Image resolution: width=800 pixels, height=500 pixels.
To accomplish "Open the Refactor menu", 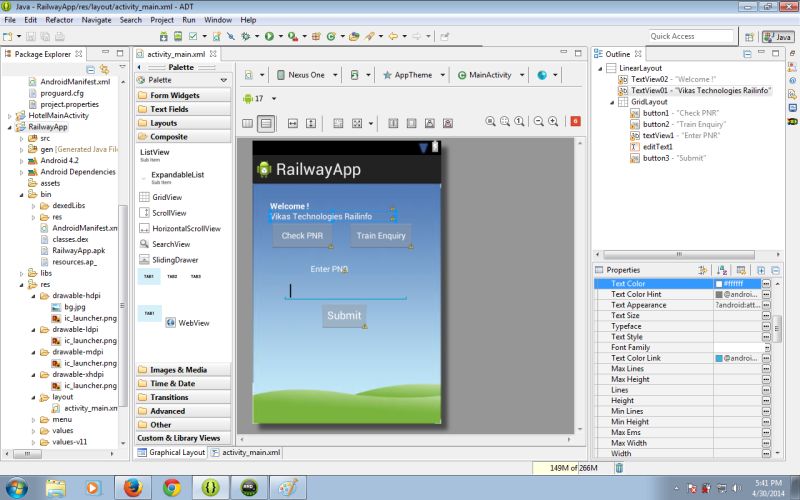I will pos(59,20).
